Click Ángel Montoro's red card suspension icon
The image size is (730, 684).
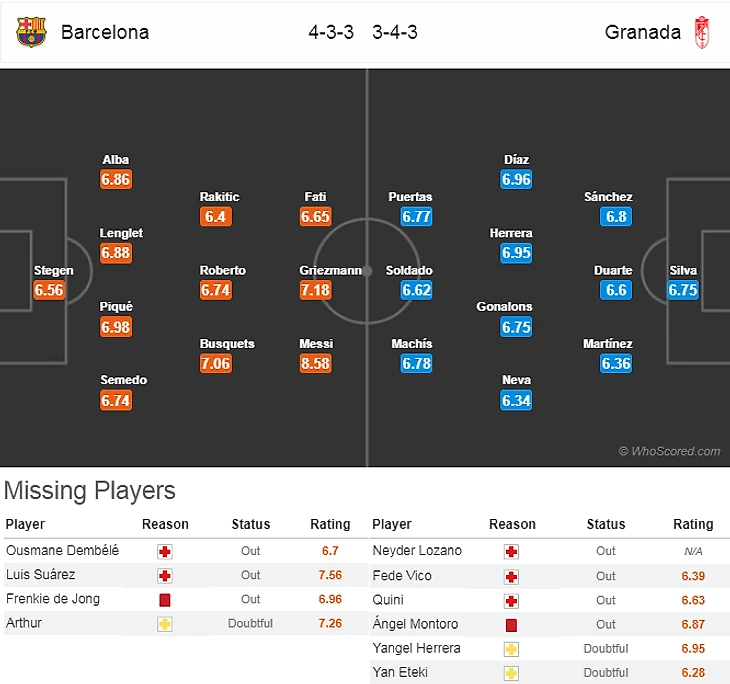(511, 624)
